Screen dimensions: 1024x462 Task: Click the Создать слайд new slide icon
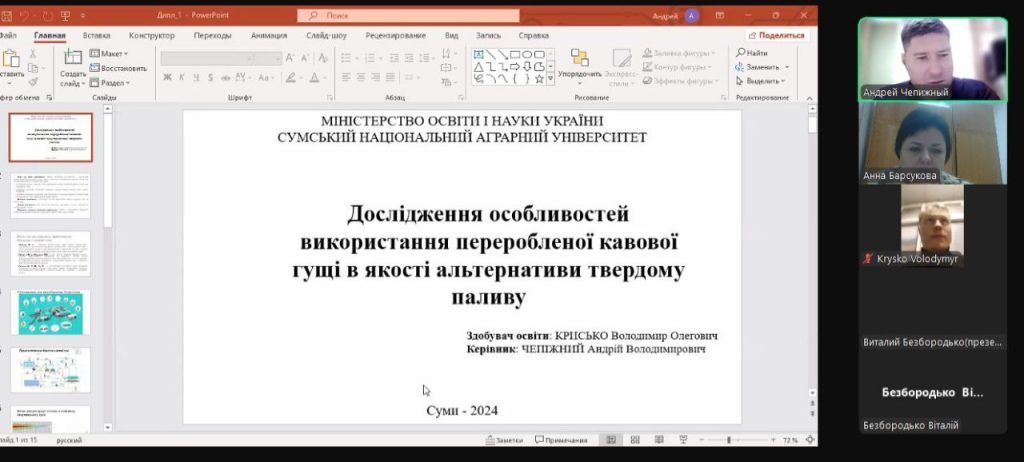coord(72,58)
